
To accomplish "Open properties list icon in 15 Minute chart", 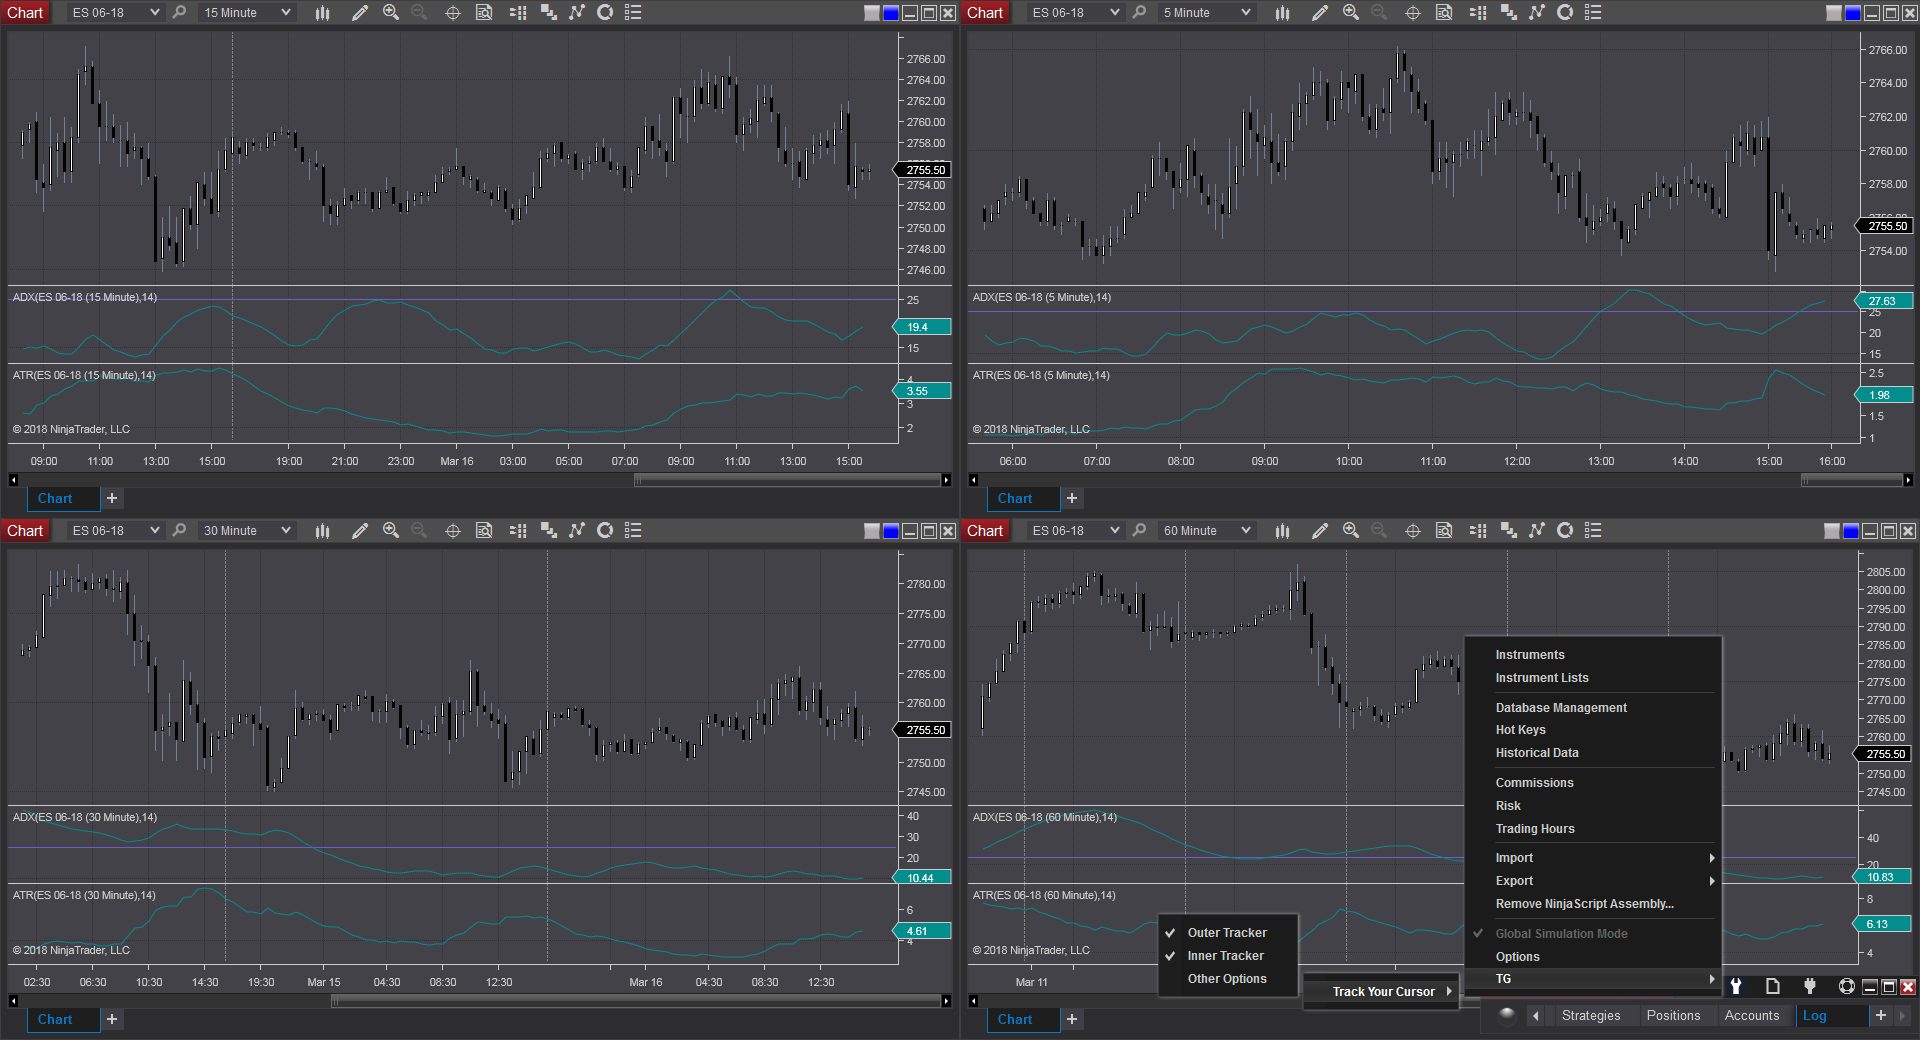I will click(633, 12).
